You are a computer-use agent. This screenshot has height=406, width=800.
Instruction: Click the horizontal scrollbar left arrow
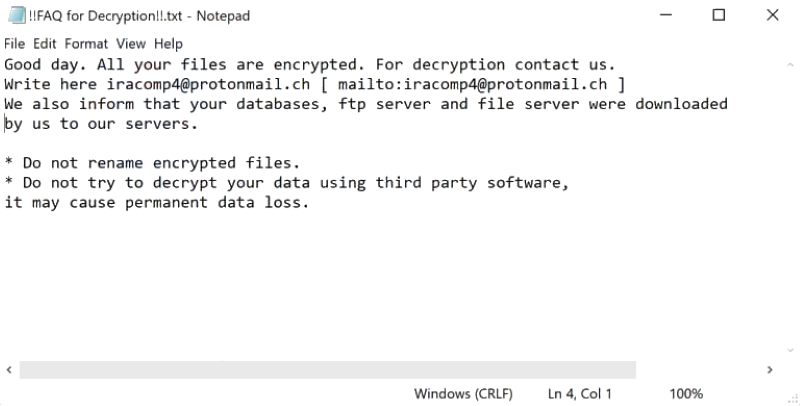point(9,370)
